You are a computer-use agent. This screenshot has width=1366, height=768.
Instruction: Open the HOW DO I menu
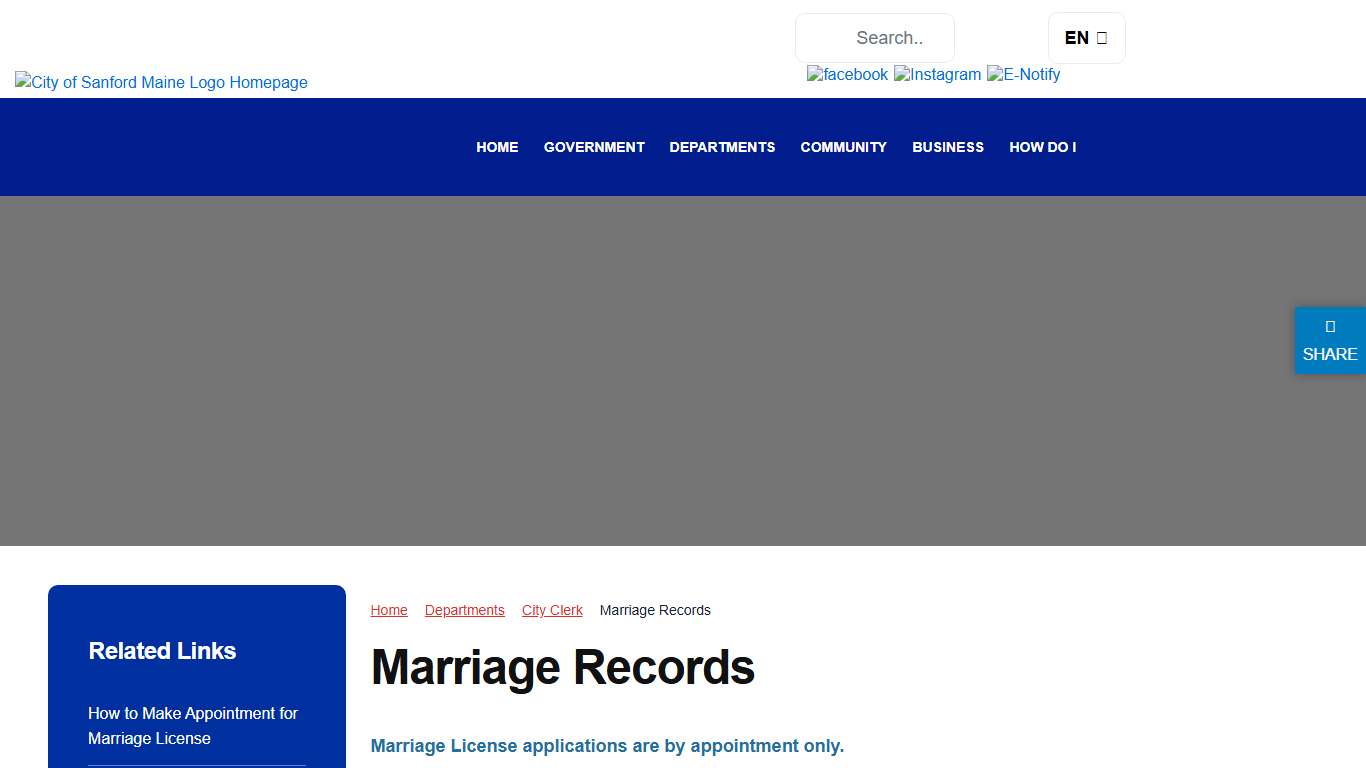click(x=1042, y=147)
